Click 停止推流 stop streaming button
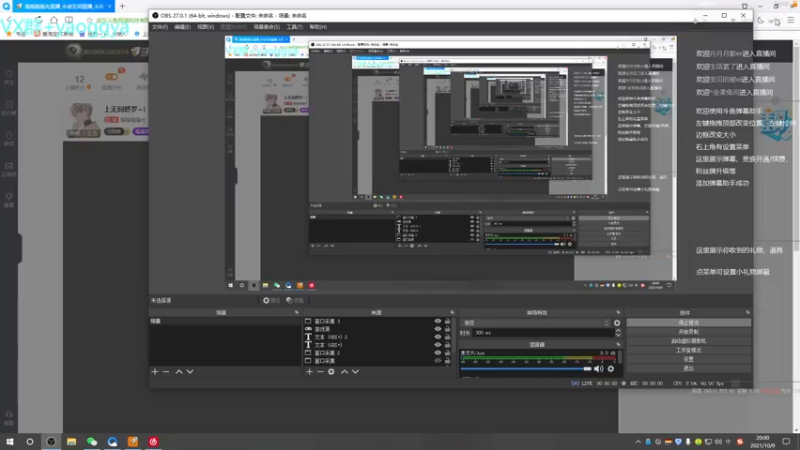The image size is (800, 450). 689,322
